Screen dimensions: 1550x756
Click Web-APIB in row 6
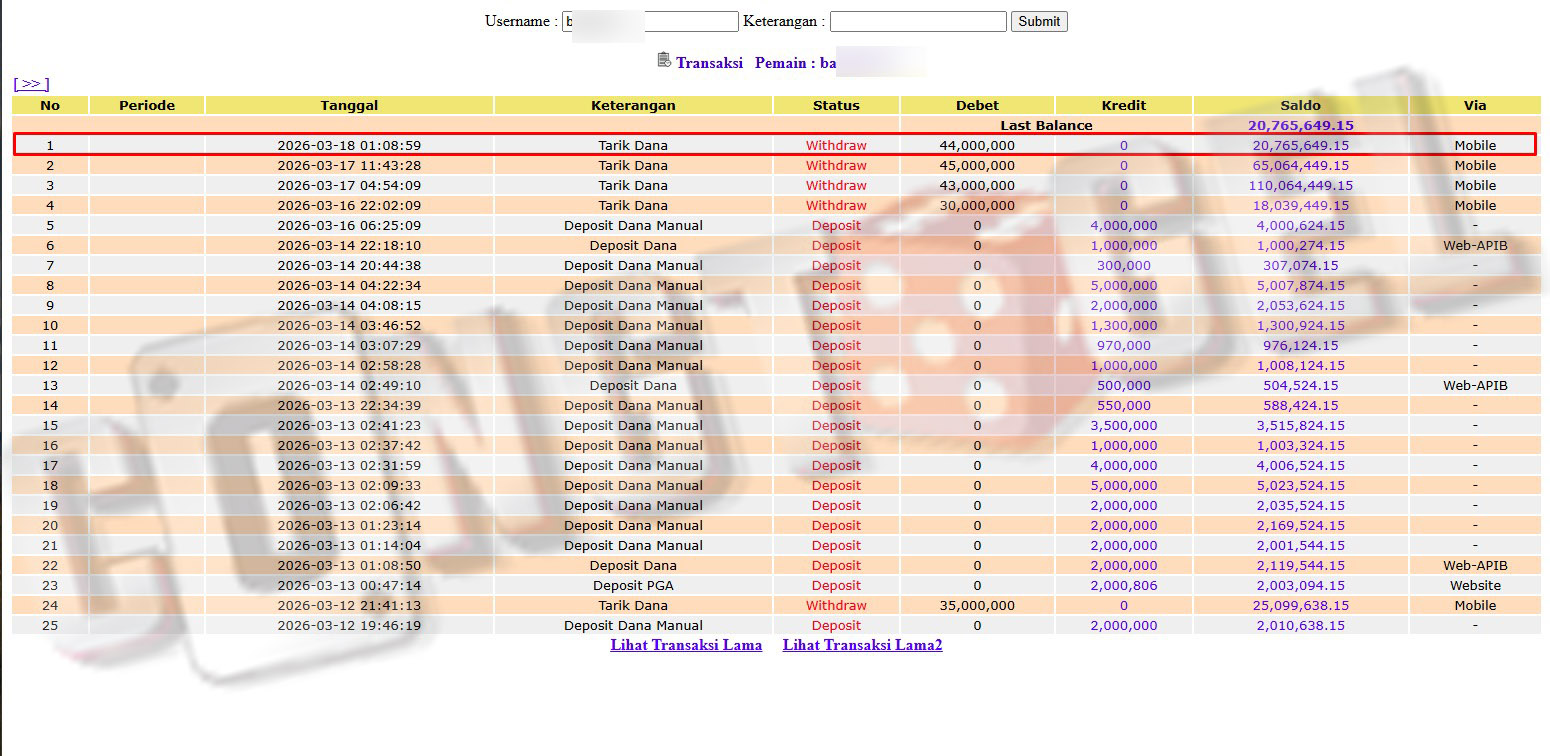tap(1475, 245)
